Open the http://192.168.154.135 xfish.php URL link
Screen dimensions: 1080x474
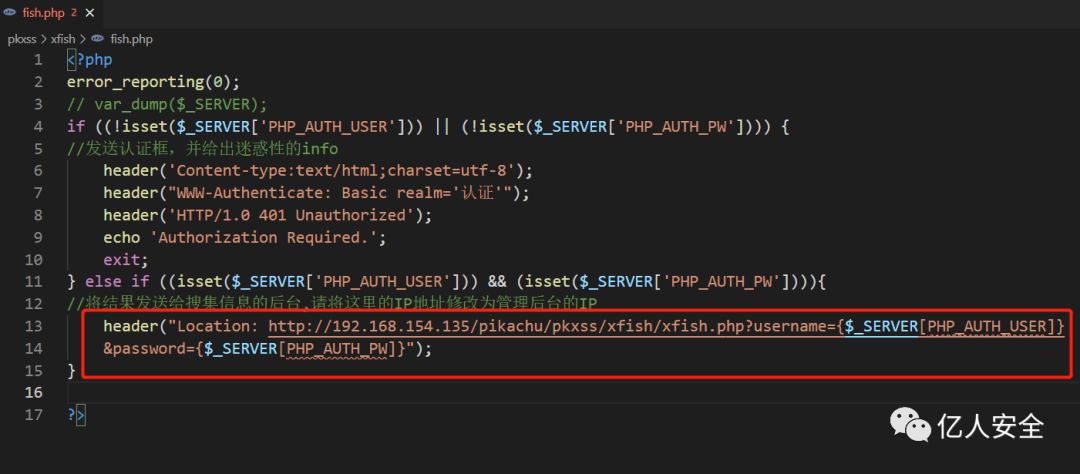click(667, 327)
